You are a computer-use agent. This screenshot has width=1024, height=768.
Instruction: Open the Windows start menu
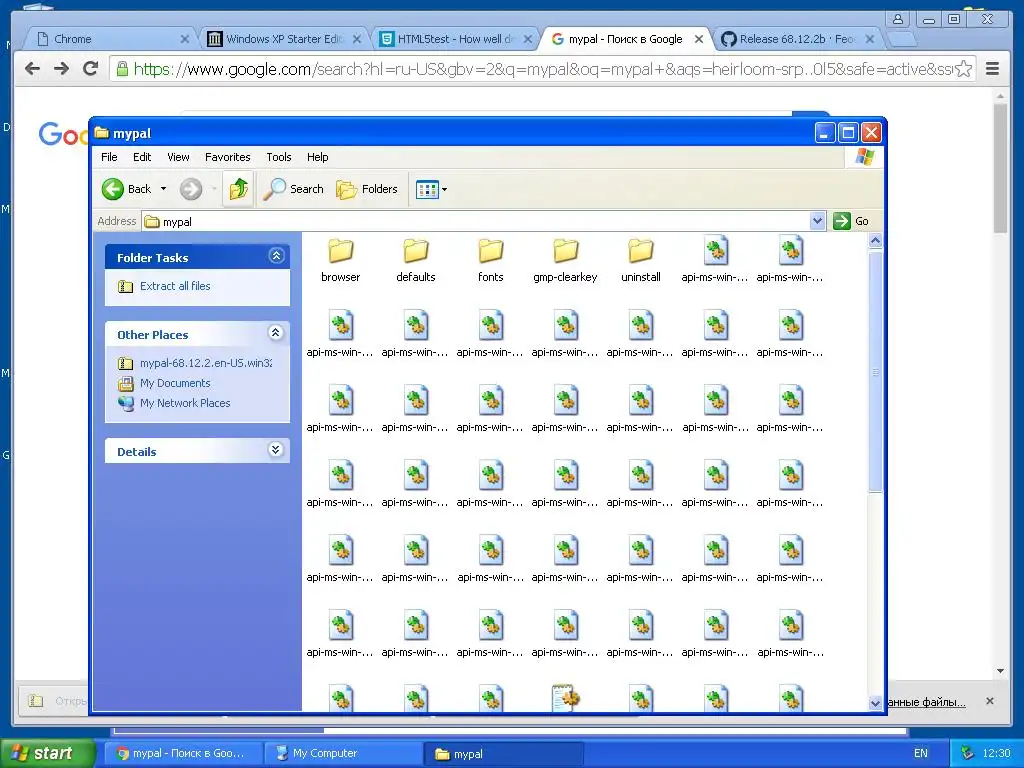46,753
